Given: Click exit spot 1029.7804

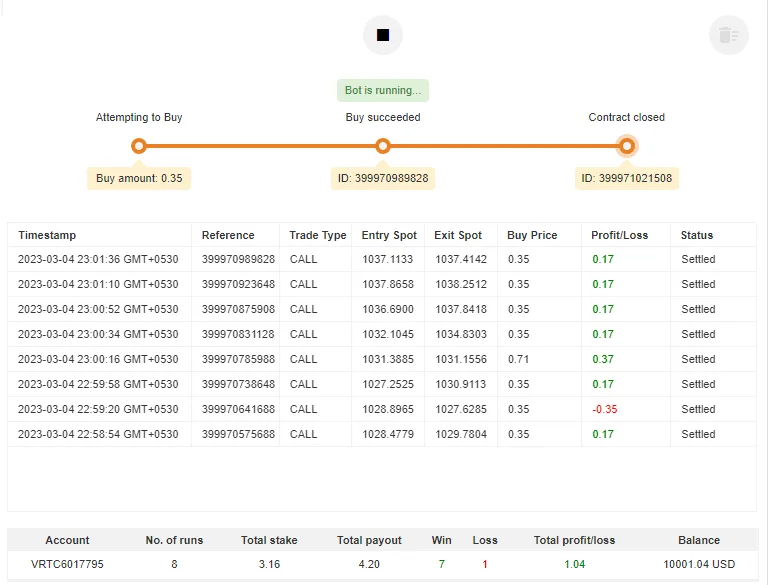Looking at the screenshot, I should tap(461, 434).
